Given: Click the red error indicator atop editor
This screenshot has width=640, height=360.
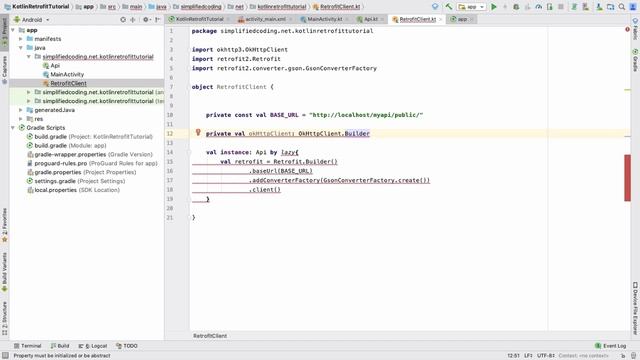Looking at the screenshot, I should point(627,29).
